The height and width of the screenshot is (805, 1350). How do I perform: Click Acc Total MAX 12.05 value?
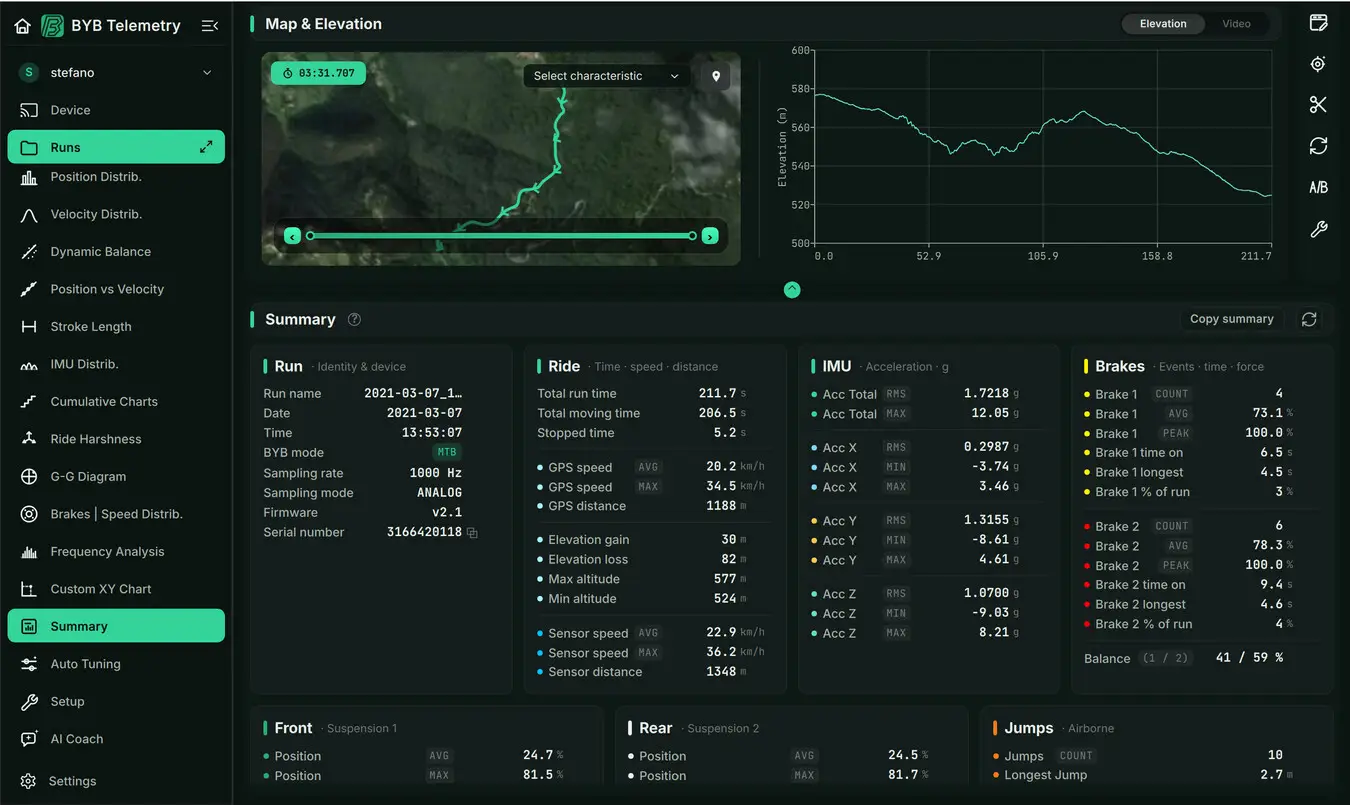tap(990, 413)
